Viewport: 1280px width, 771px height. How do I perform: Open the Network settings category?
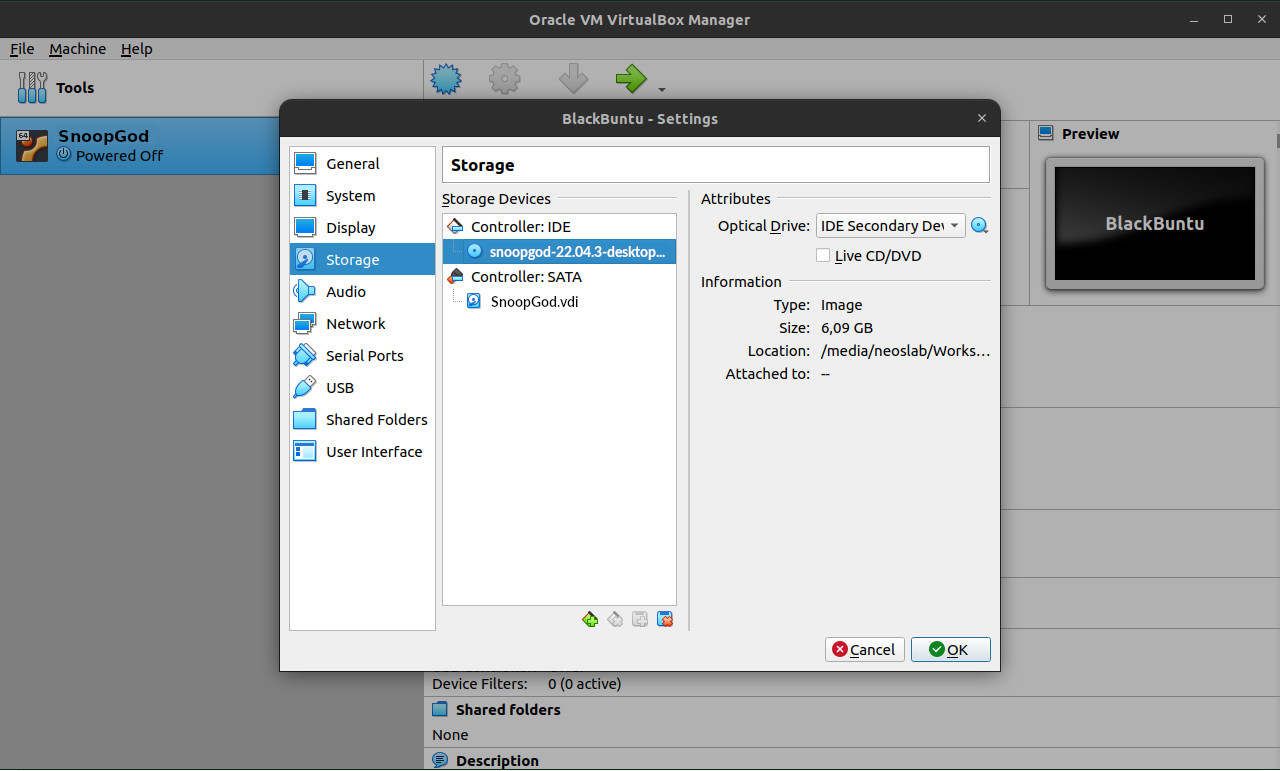coord(362,324)
